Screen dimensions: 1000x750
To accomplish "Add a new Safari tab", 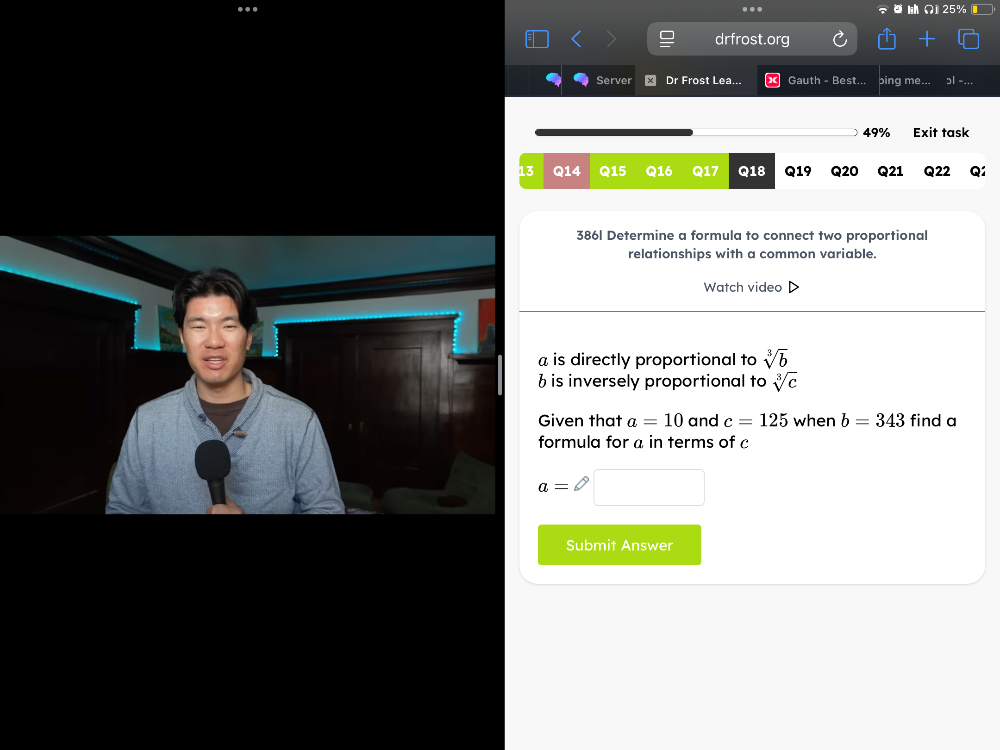I will pos(927,39).
